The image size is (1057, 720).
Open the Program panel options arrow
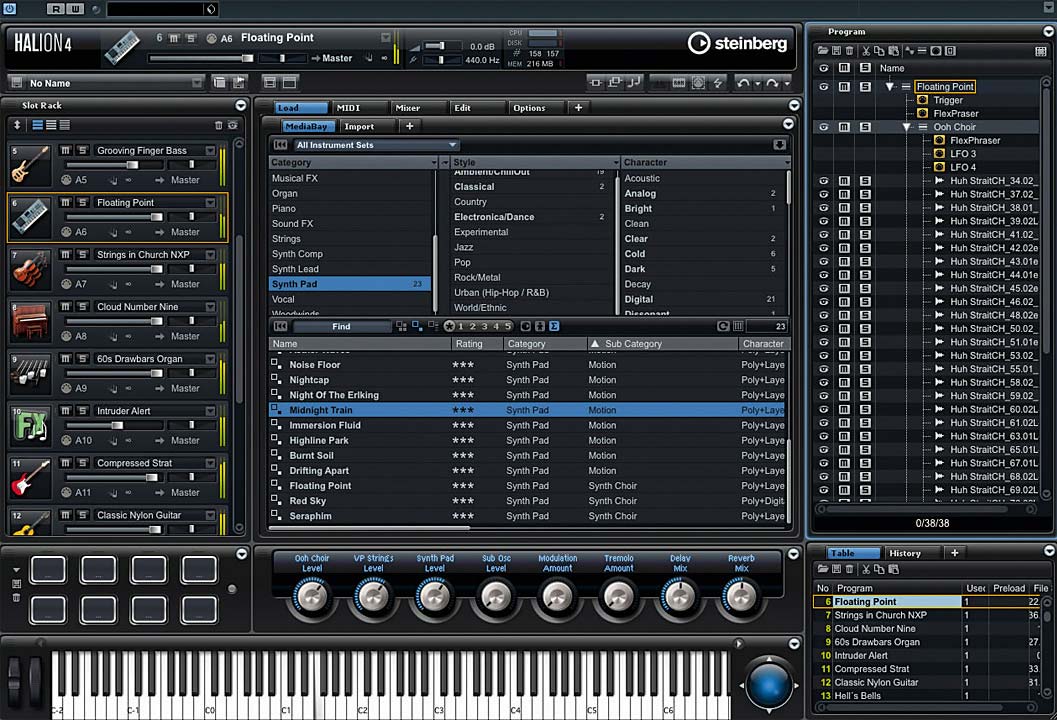coord(1048,31)
